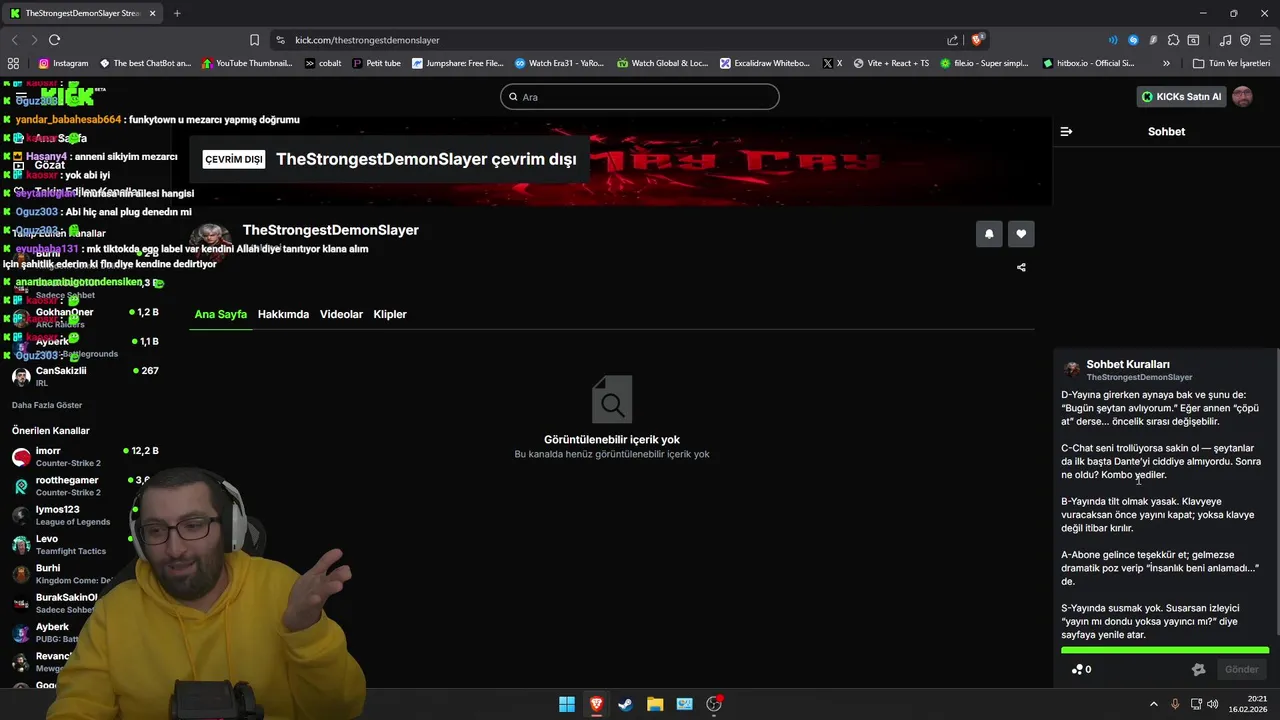Click the microphone icon in system tray
Screen dimensions: 1280x720
[1175, 704]
